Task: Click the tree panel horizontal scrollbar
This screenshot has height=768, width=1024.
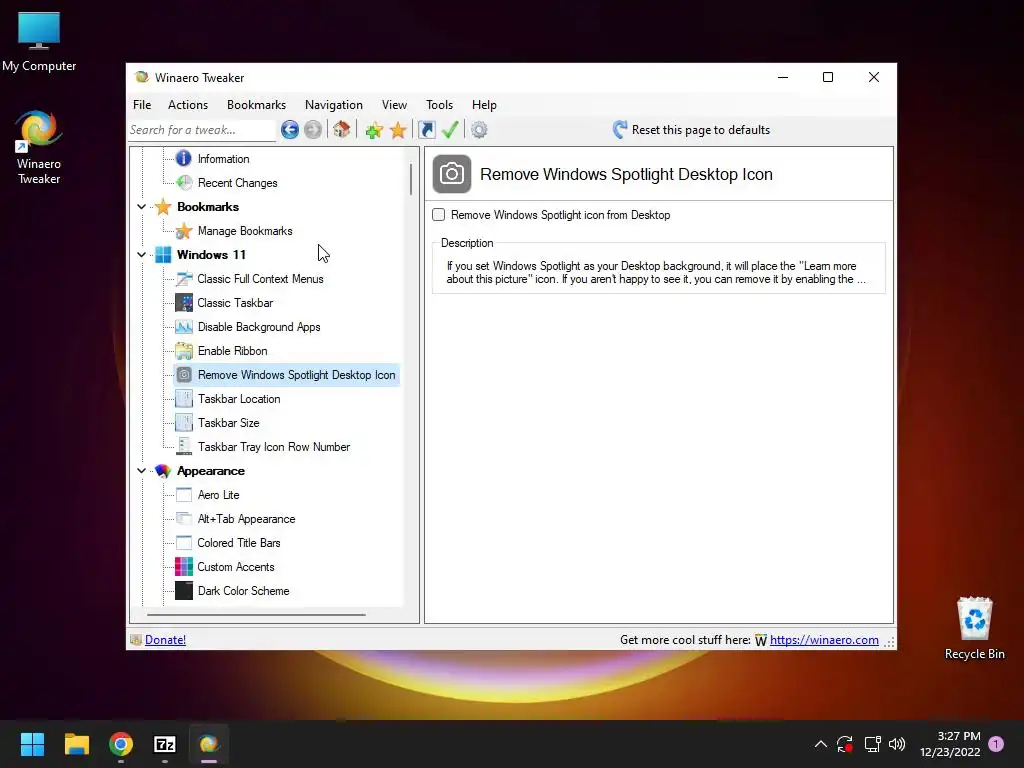Action: (x=256, y=615)
